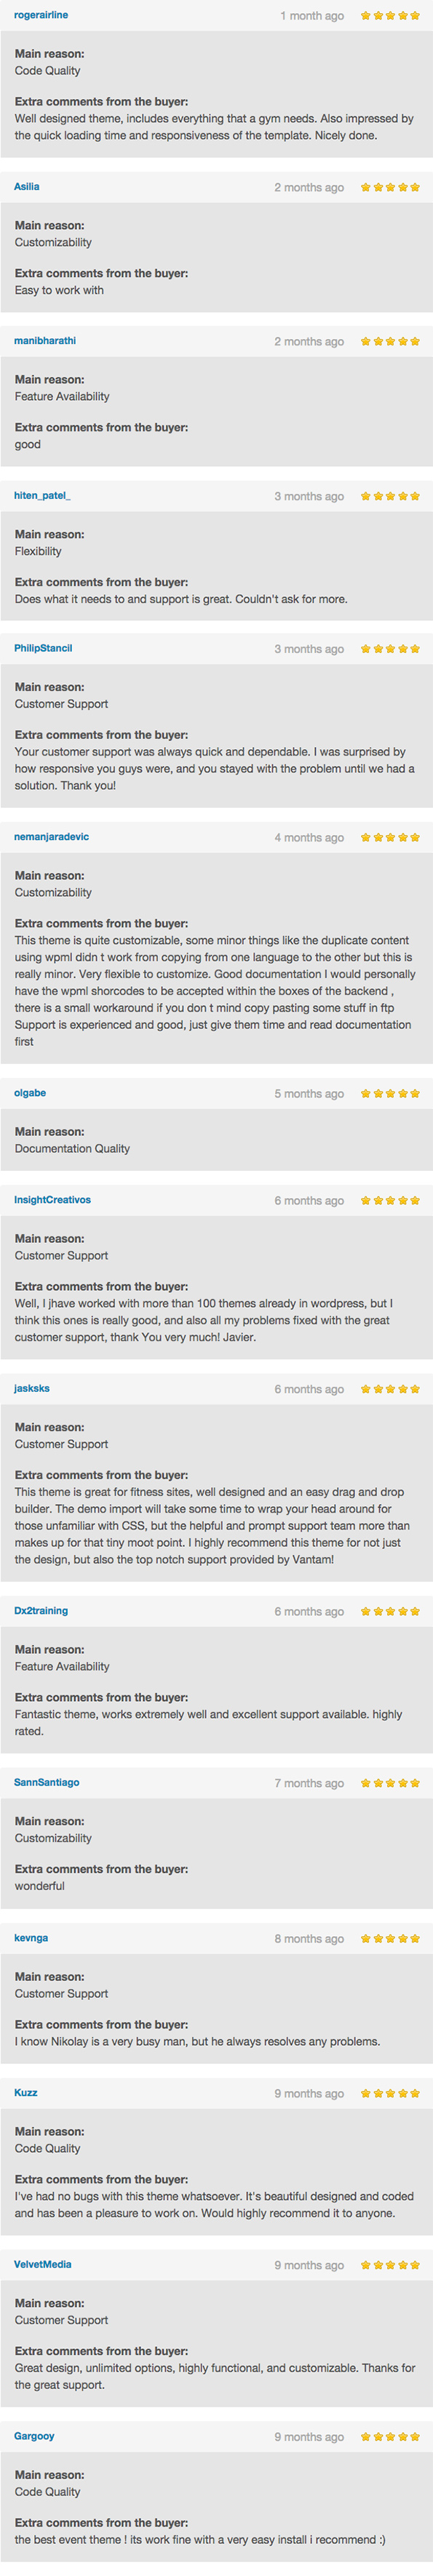The image size is (433, 2576).
Task: Click the star rating on Asilia's review
Action: click(x=390, y=187)
